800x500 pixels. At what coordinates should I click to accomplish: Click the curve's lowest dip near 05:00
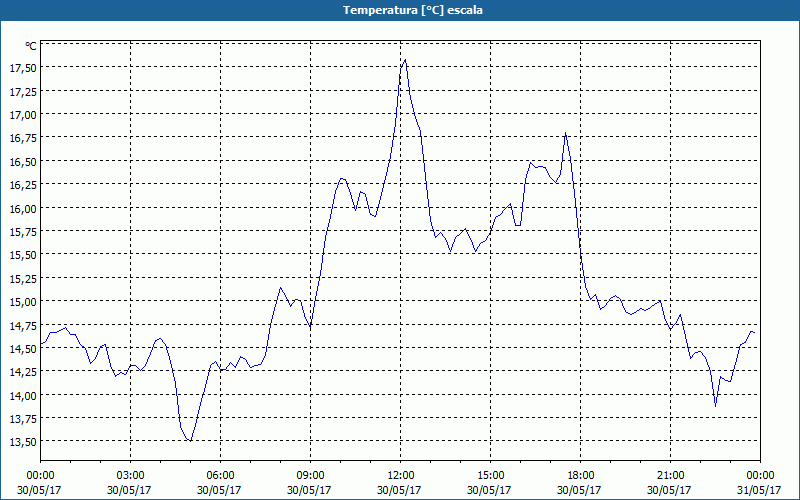point(190,441)
